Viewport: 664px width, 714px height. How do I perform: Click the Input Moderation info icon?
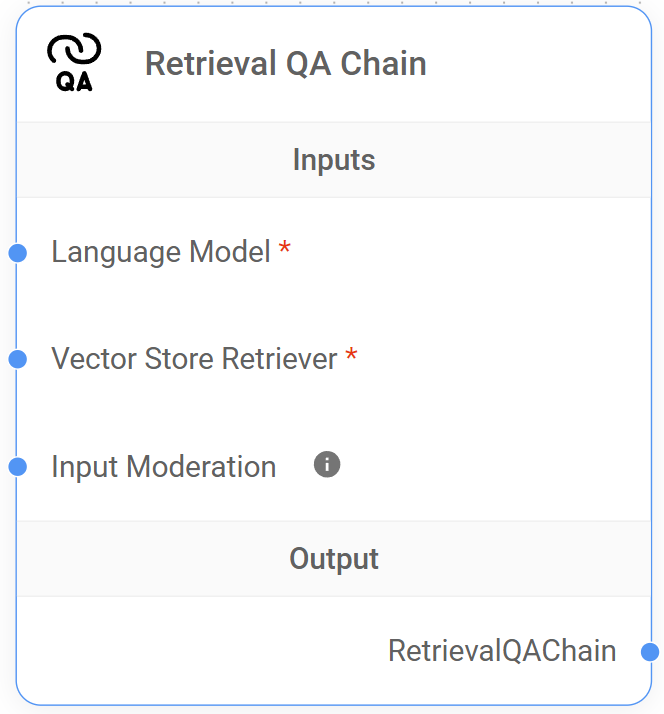(327, 464)
